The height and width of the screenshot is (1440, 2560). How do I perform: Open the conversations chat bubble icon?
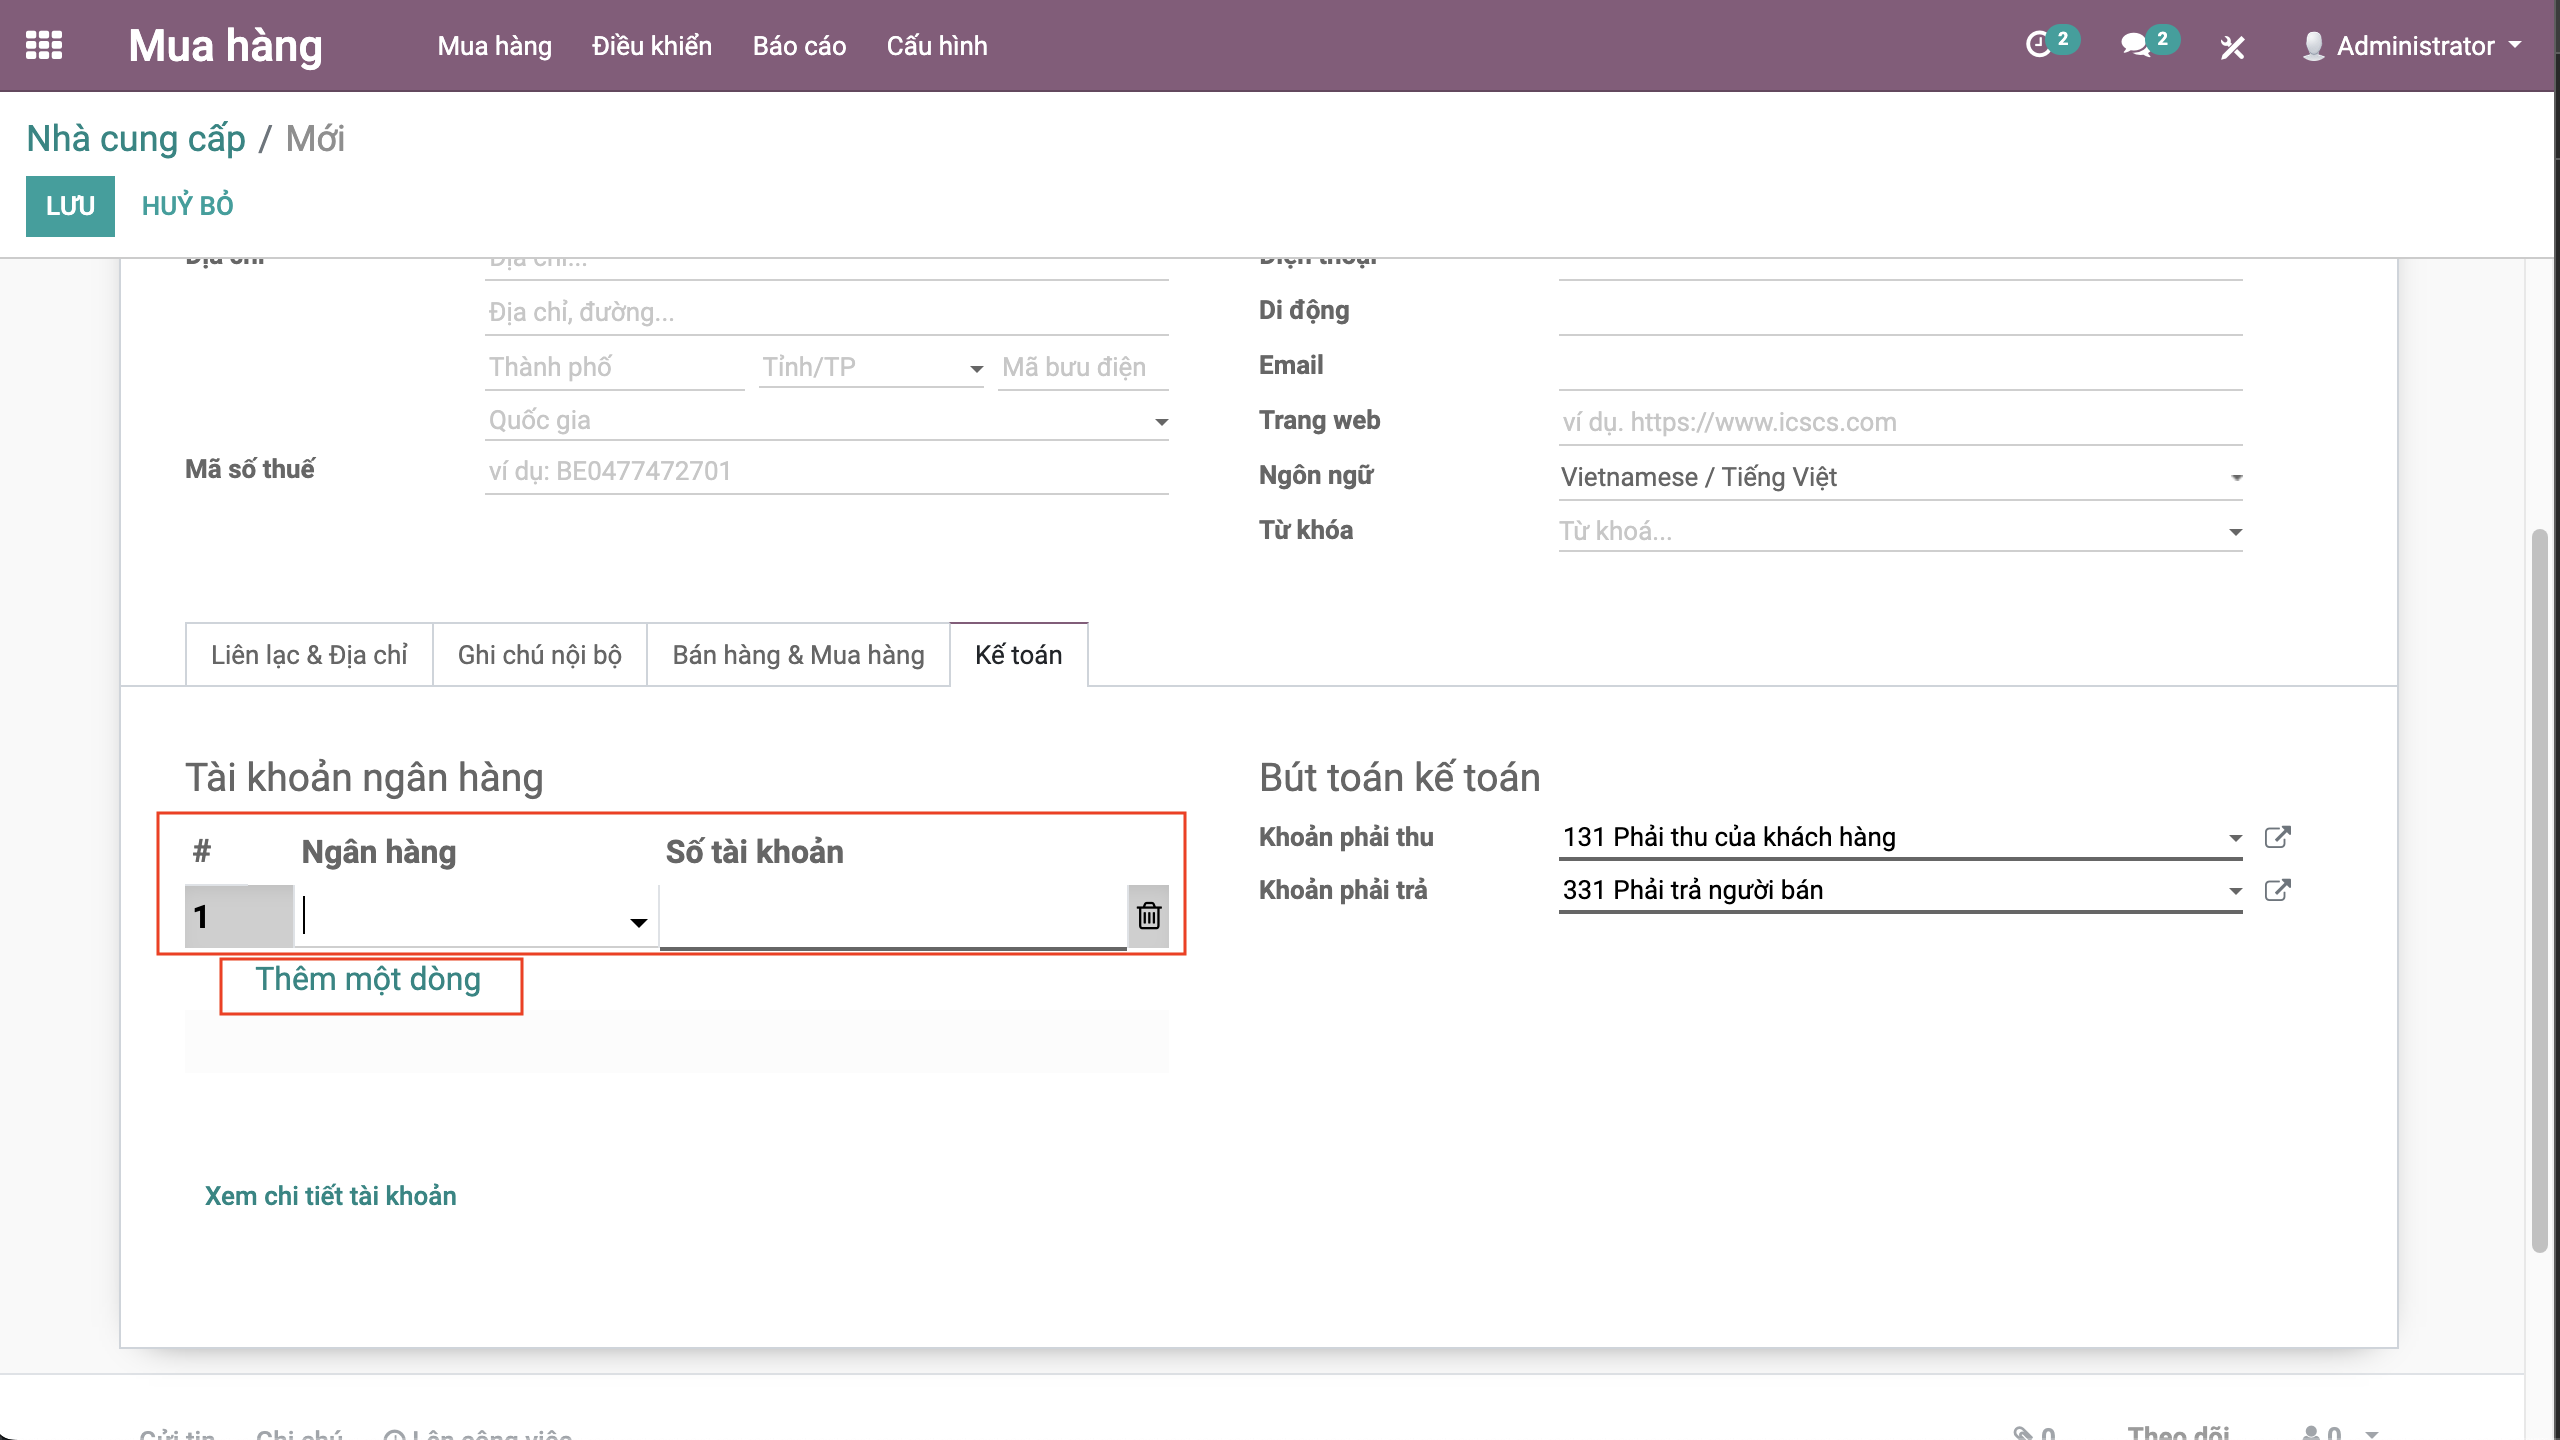point(2134,45)
